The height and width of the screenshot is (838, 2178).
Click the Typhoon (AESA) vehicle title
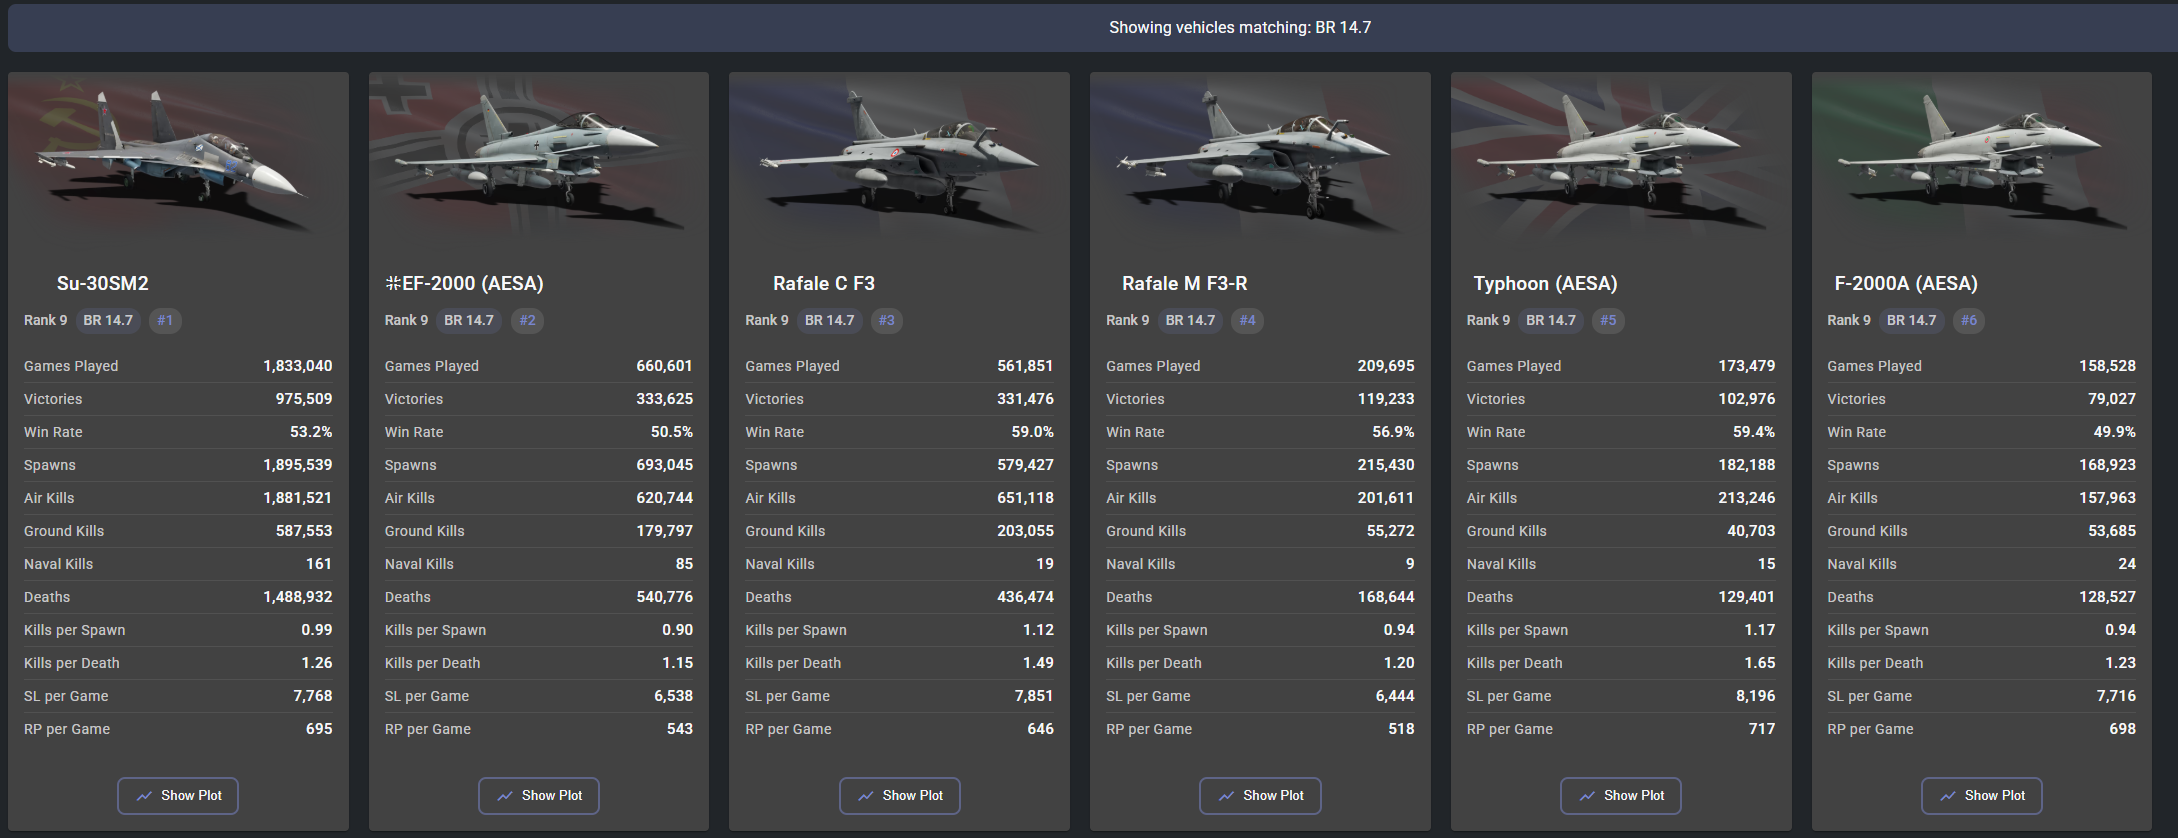point(1545,284)
